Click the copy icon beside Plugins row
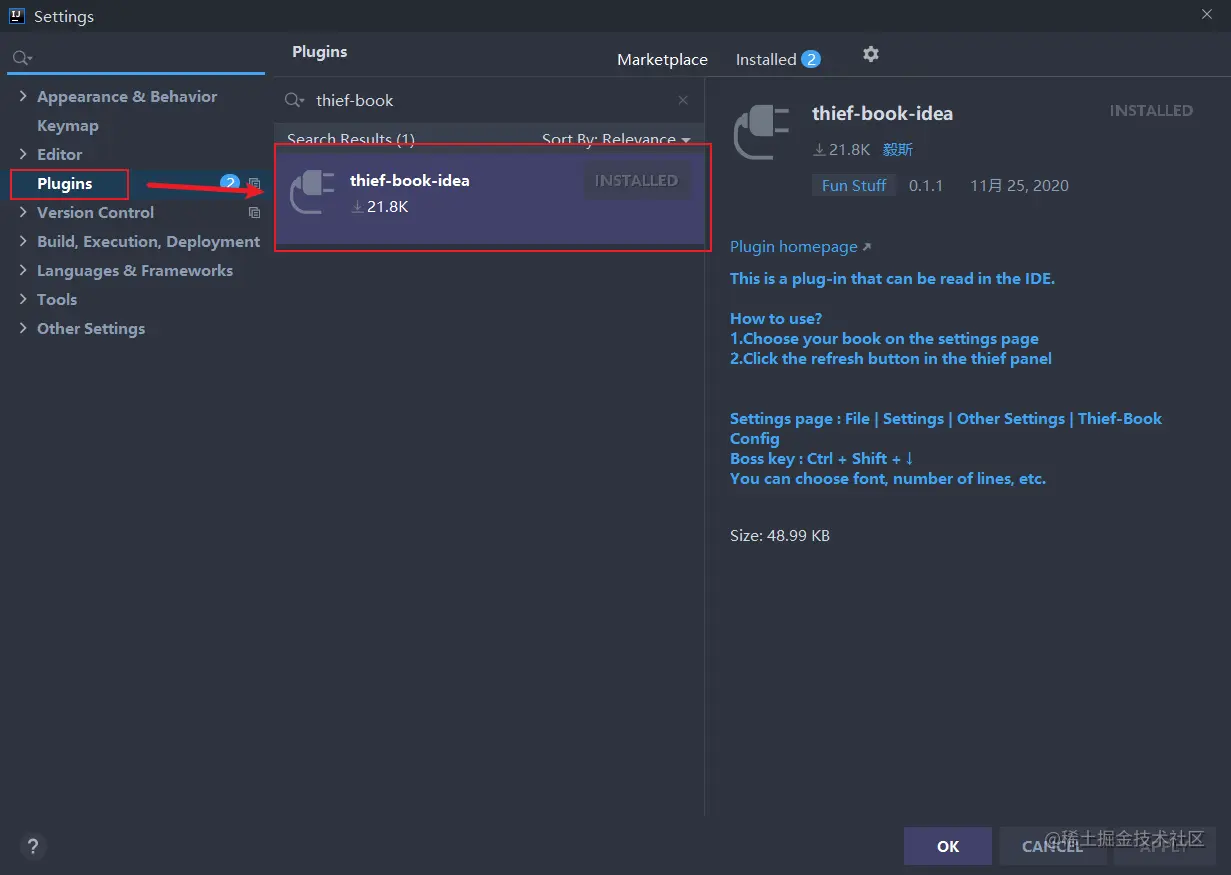Image resolution: width=1231 pixels, height=875 pixels. 254,184
